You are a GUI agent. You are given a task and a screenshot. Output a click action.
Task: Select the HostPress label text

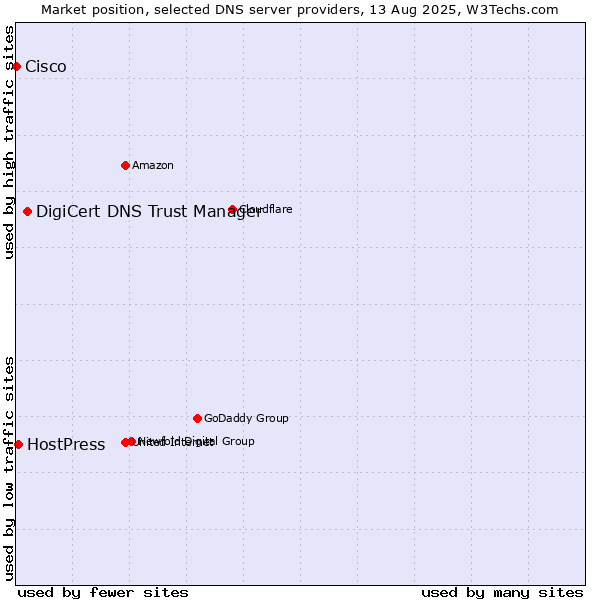pos(66,444)
